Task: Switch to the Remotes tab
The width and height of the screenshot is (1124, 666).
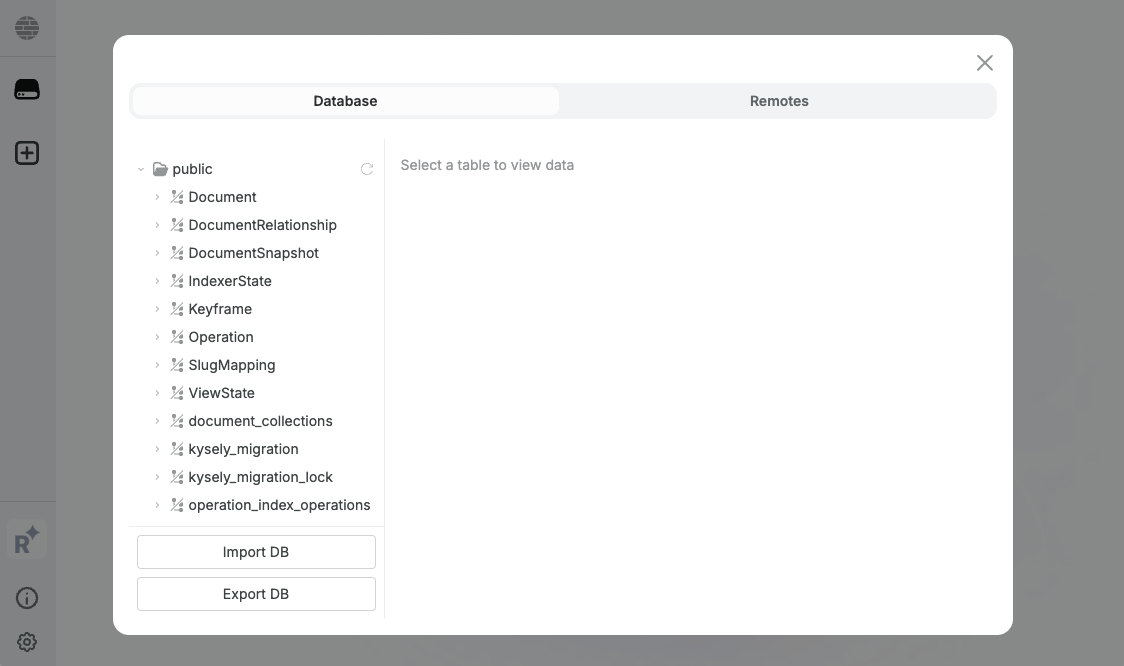Action: click(x=779, y=101)
